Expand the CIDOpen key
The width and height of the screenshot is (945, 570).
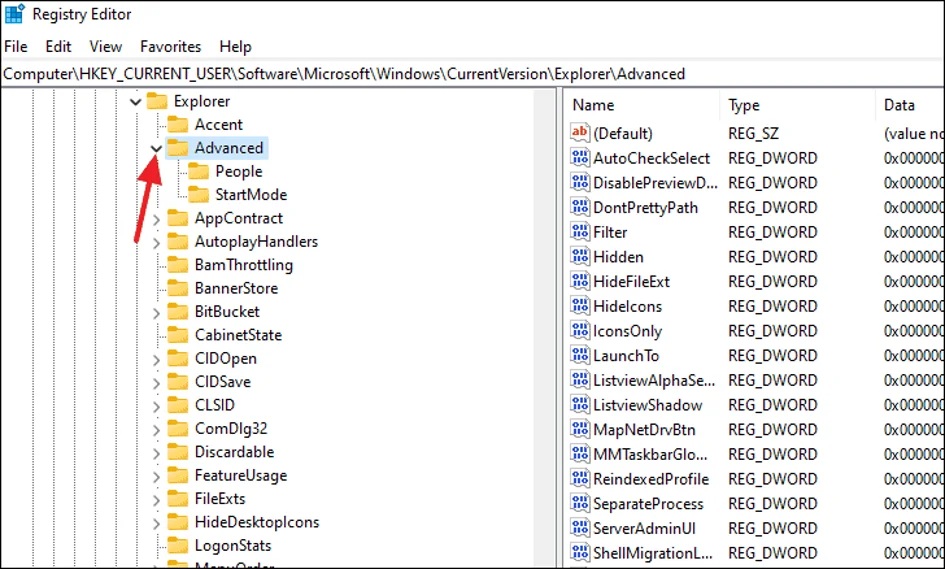click(156, 360)
